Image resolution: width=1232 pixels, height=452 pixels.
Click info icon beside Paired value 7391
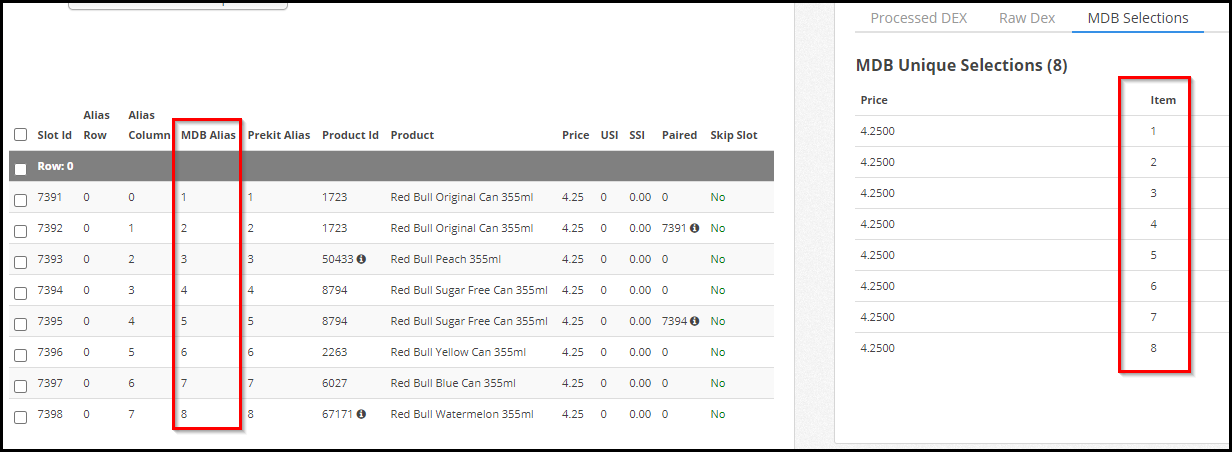(x=694, y=228)
